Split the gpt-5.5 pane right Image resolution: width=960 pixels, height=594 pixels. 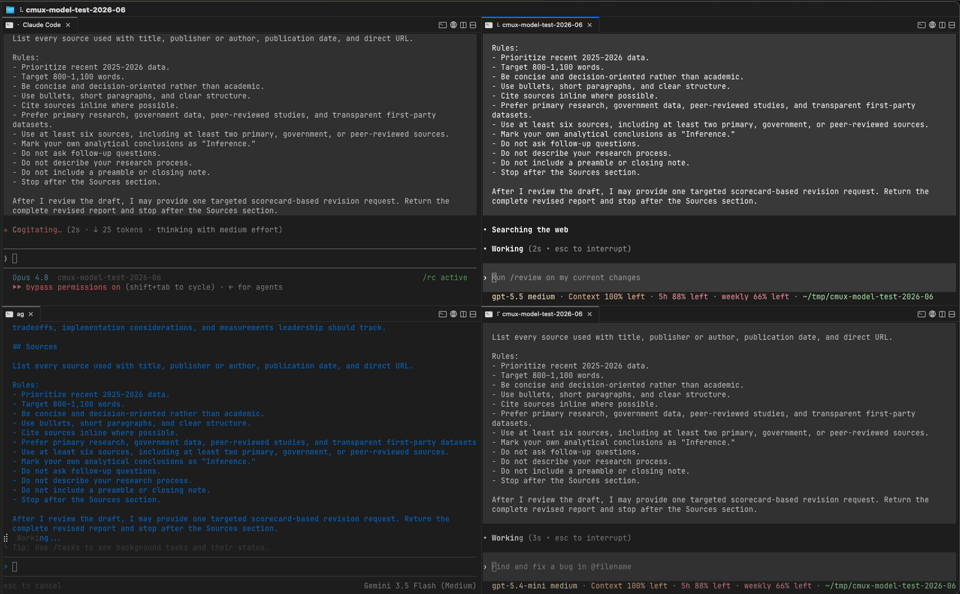pyautogui.click(x=942, y=25)
